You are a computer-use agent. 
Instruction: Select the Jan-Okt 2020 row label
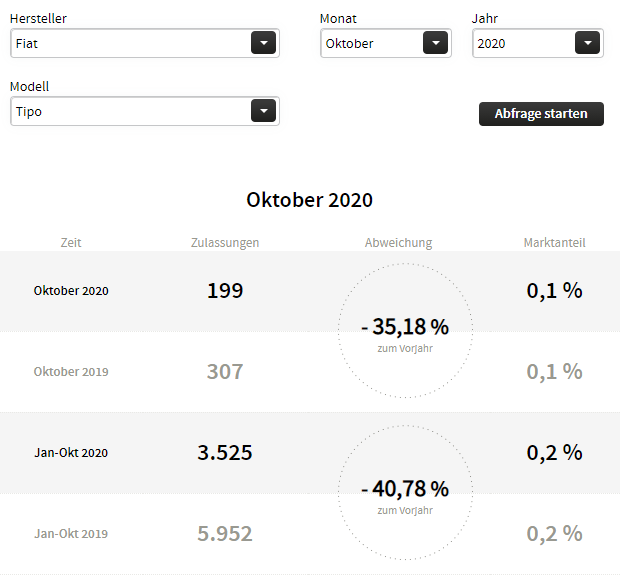point(71,453)
